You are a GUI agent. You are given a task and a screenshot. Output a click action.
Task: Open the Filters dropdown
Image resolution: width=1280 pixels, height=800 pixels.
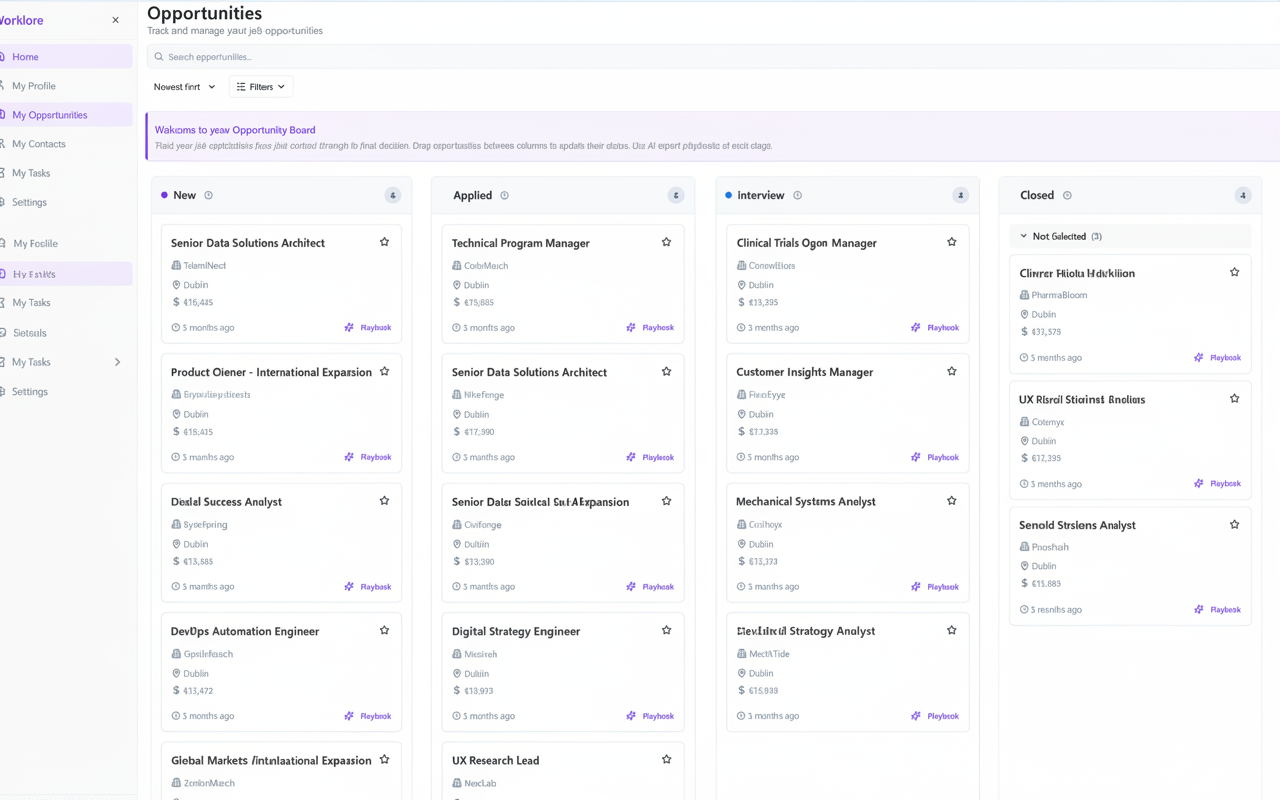tap(261, 87)
